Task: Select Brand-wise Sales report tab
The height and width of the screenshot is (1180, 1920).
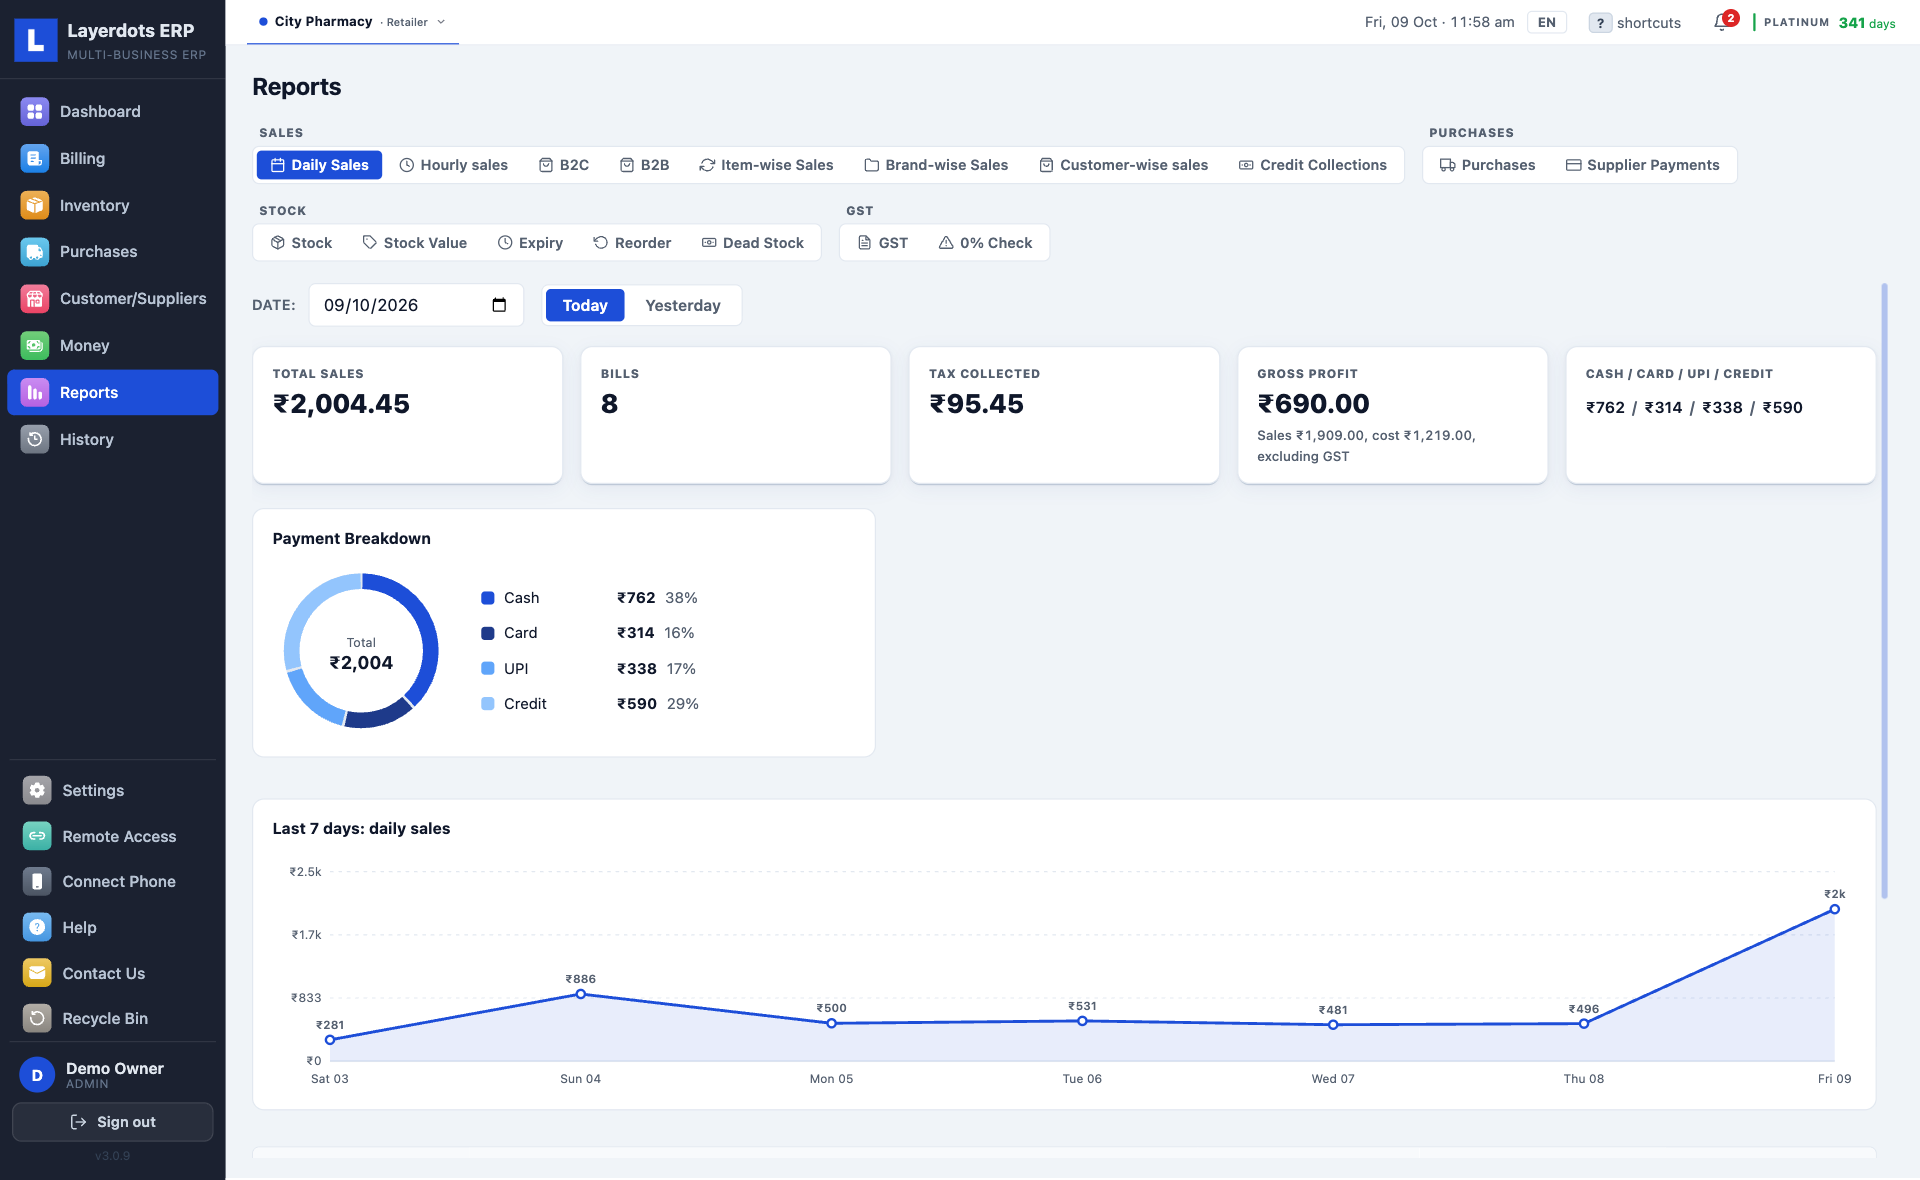Action: (936, 165)
